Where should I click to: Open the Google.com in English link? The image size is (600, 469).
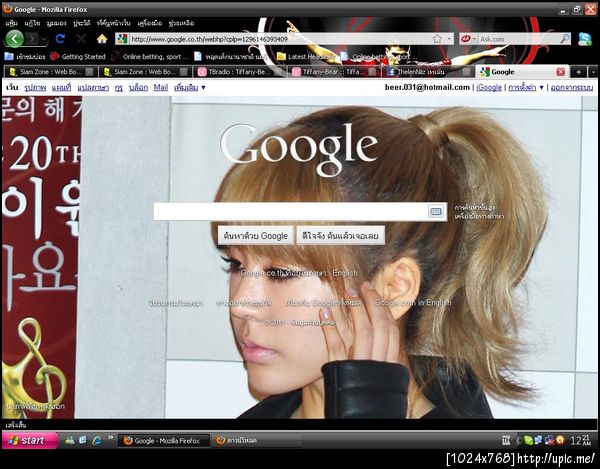pos(413,303)
